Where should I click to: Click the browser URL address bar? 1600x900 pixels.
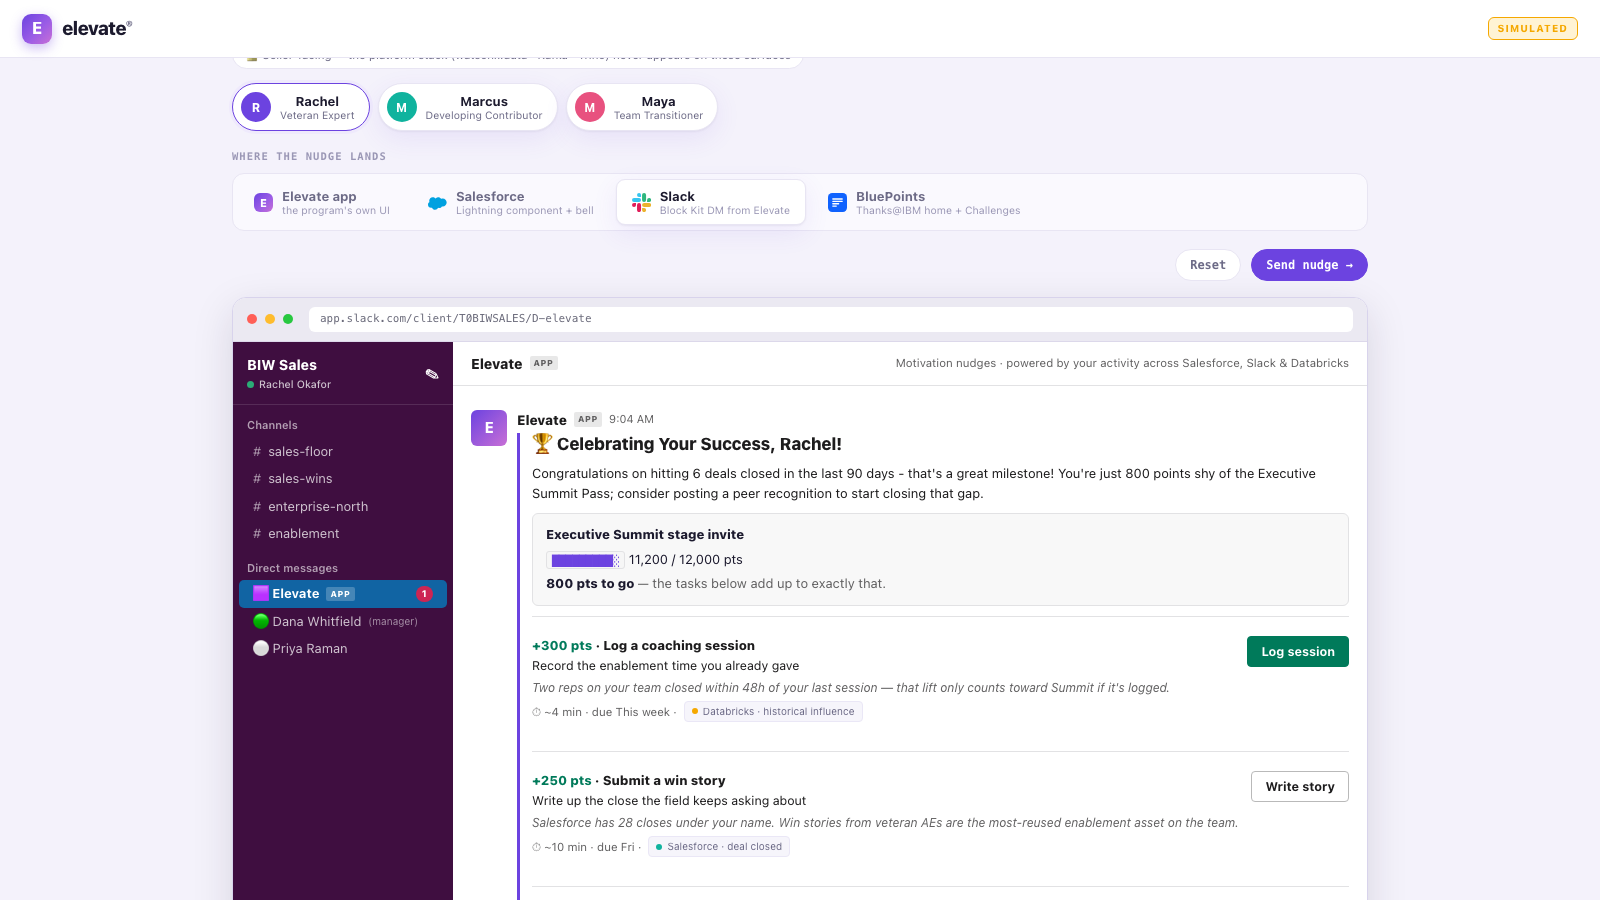[830, 319]
